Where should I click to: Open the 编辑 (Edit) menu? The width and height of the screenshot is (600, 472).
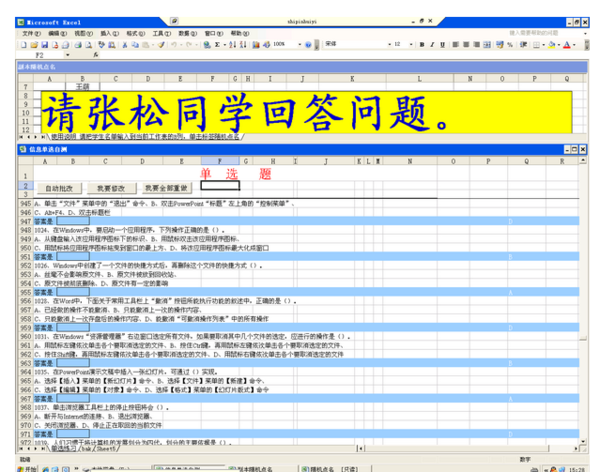tap(57, 34)
